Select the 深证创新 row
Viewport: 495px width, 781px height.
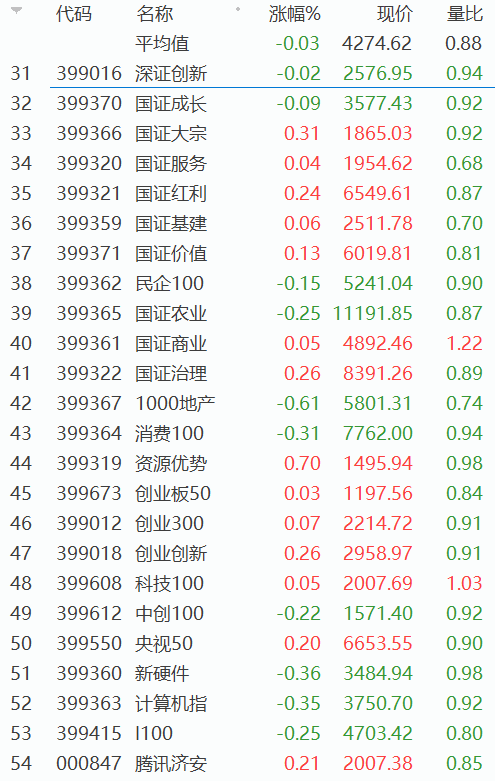point(248,74)
